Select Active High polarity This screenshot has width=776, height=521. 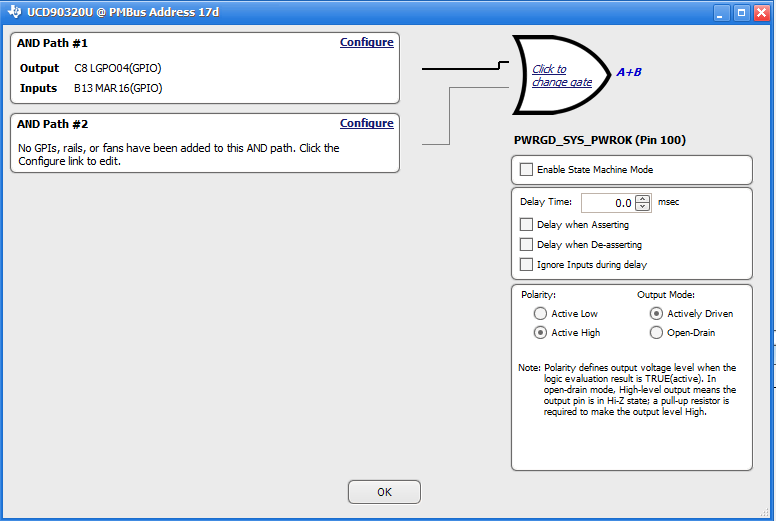tap(540, 332)
